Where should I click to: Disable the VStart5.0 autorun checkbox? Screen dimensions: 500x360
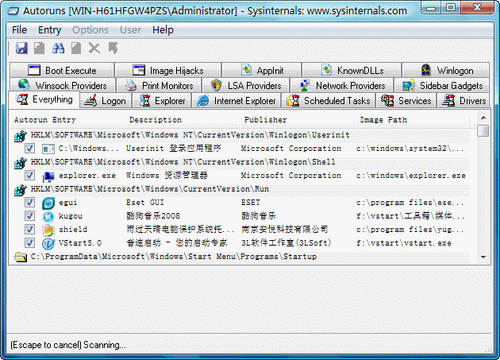point(30,243)
